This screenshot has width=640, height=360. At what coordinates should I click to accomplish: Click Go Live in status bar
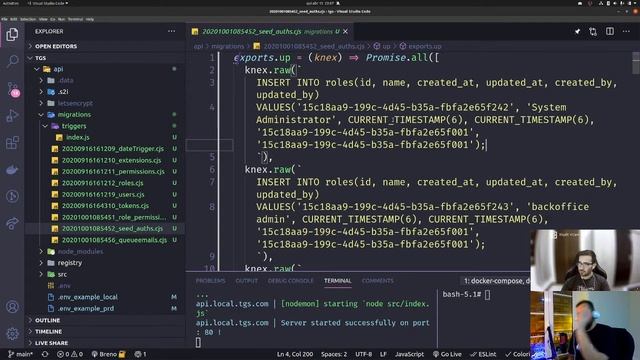447,354
